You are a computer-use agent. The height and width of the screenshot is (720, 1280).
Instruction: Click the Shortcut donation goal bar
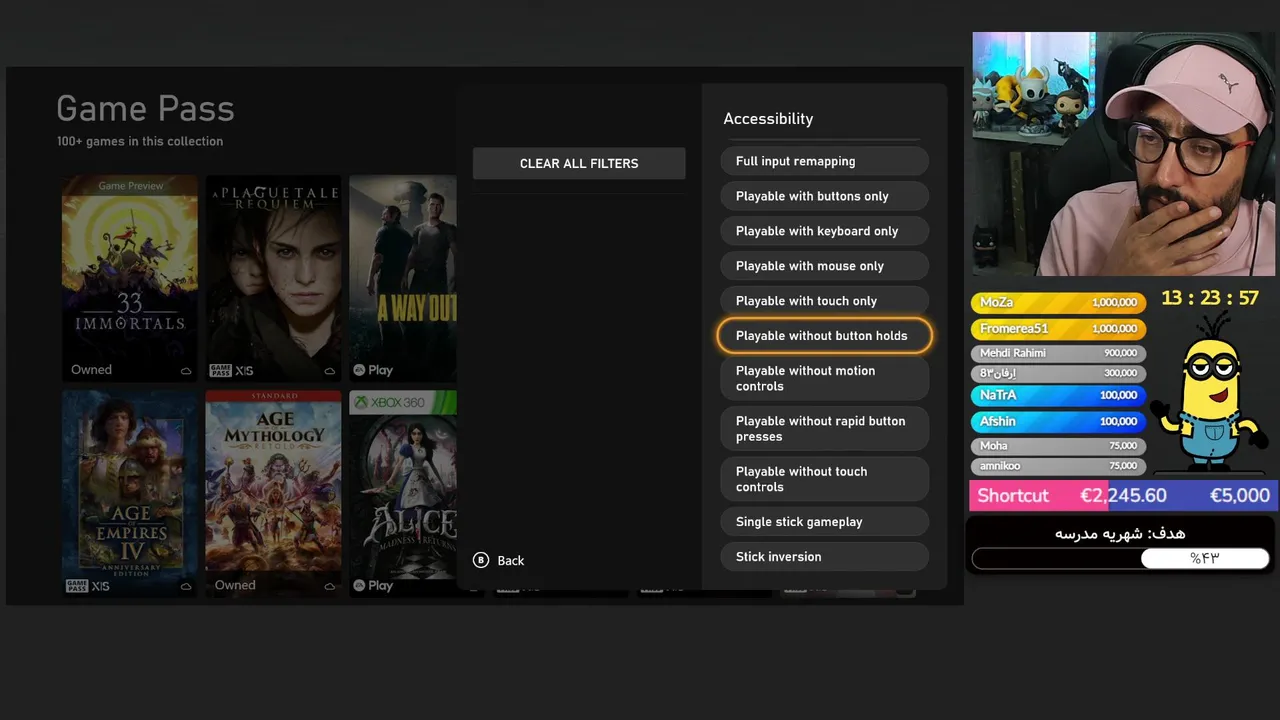tap(1122, 495)
